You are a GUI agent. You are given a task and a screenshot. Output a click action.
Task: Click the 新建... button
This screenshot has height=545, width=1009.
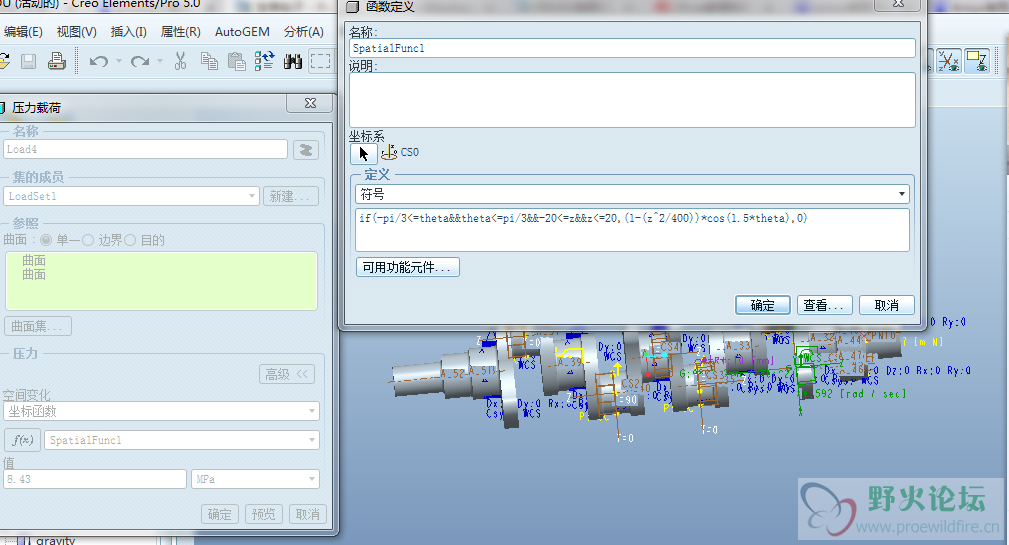tap(291, 196)
